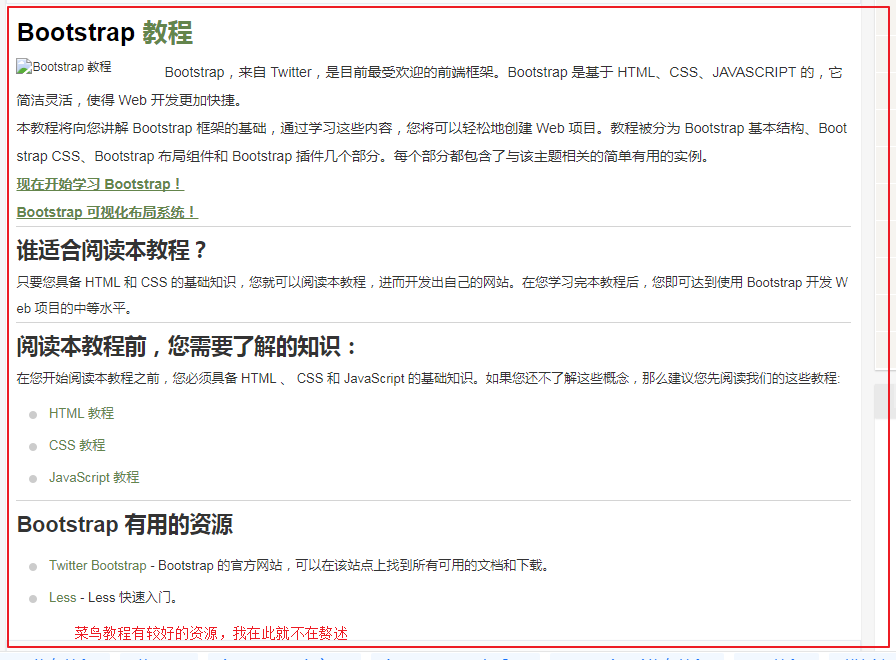This screenshot has width=896, height=660.
Task: Click the intro sentence Bootstrap，来自 Twitter
Action: click(429, 86)
